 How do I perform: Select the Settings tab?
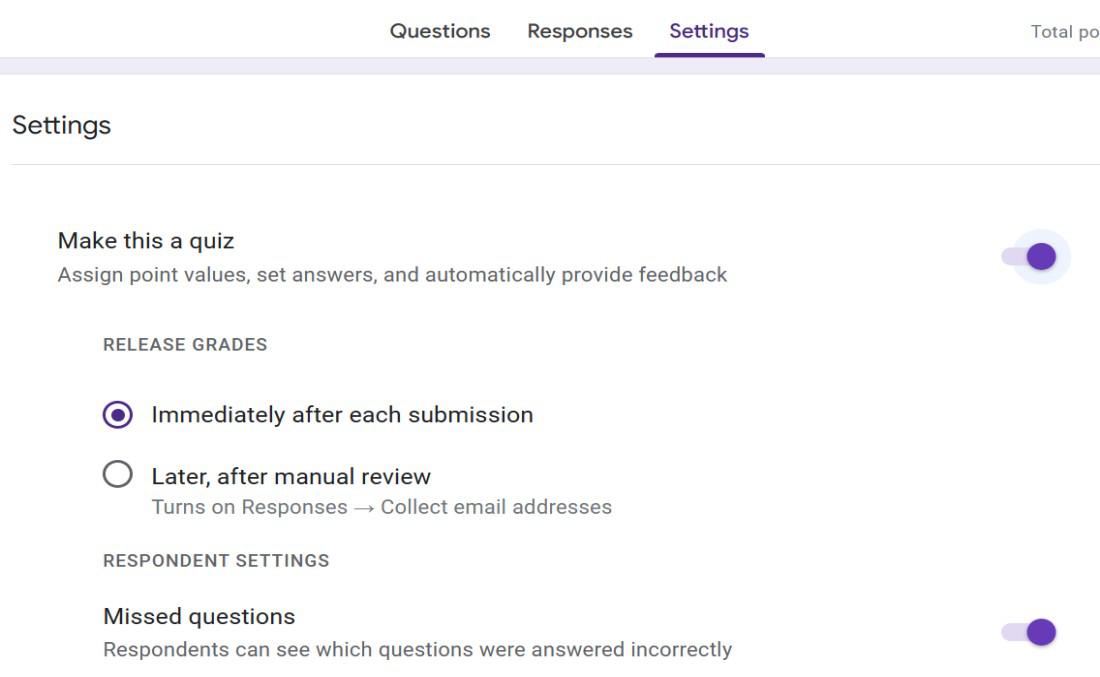709,31
